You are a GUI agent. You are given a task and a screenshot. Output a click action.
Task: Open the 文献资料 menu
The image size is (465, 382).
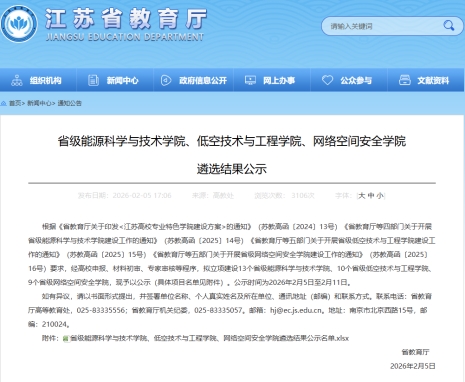click(433, 80)
